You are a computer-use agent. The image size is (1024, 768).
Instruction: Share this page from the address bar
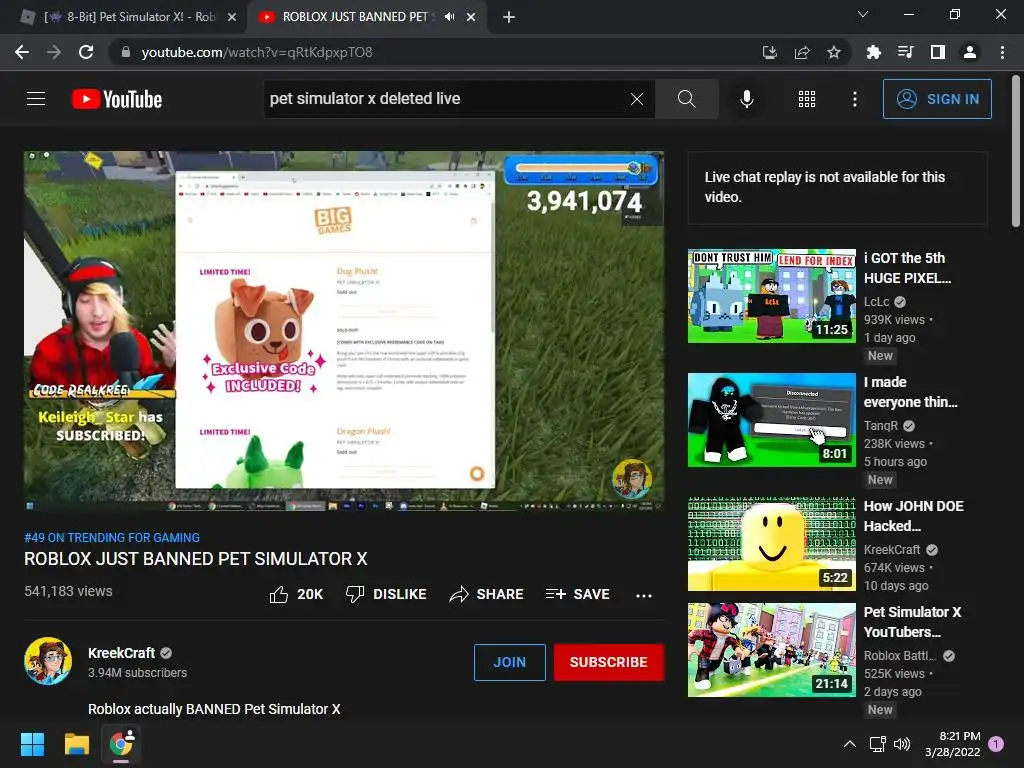pos(802,52)
